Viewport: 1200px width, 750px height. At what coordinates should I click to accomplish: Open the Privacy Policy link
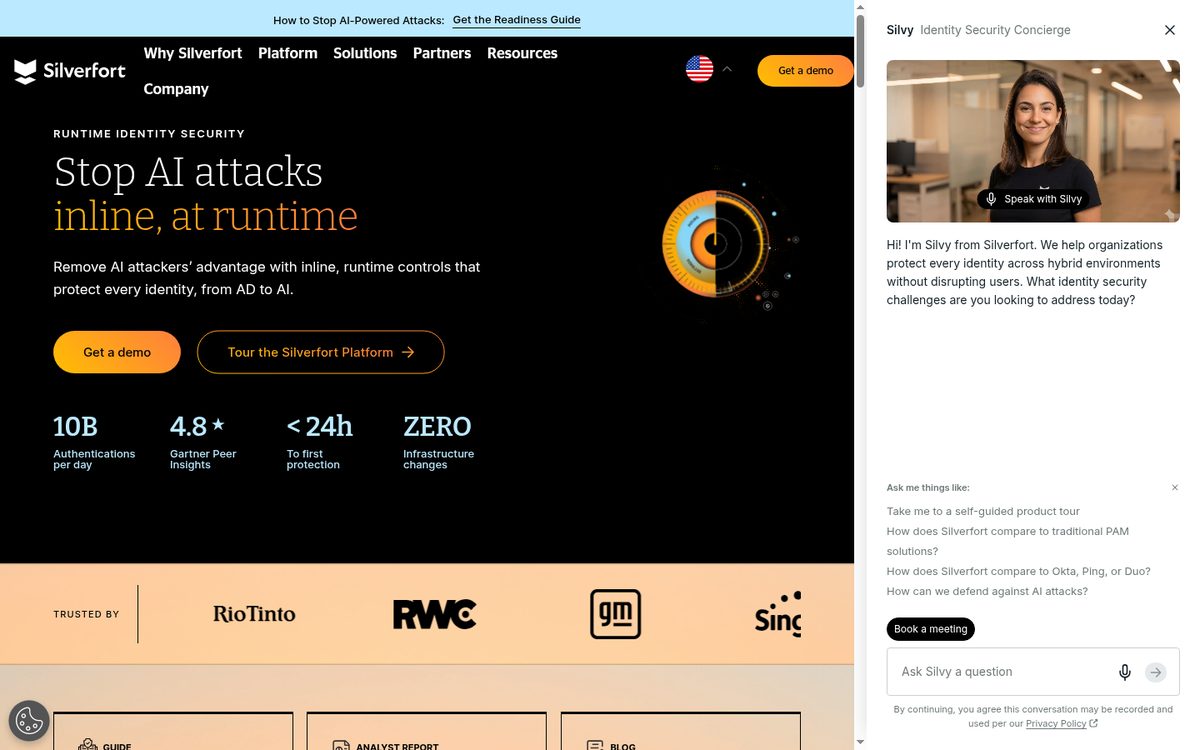click(1056, 723)
